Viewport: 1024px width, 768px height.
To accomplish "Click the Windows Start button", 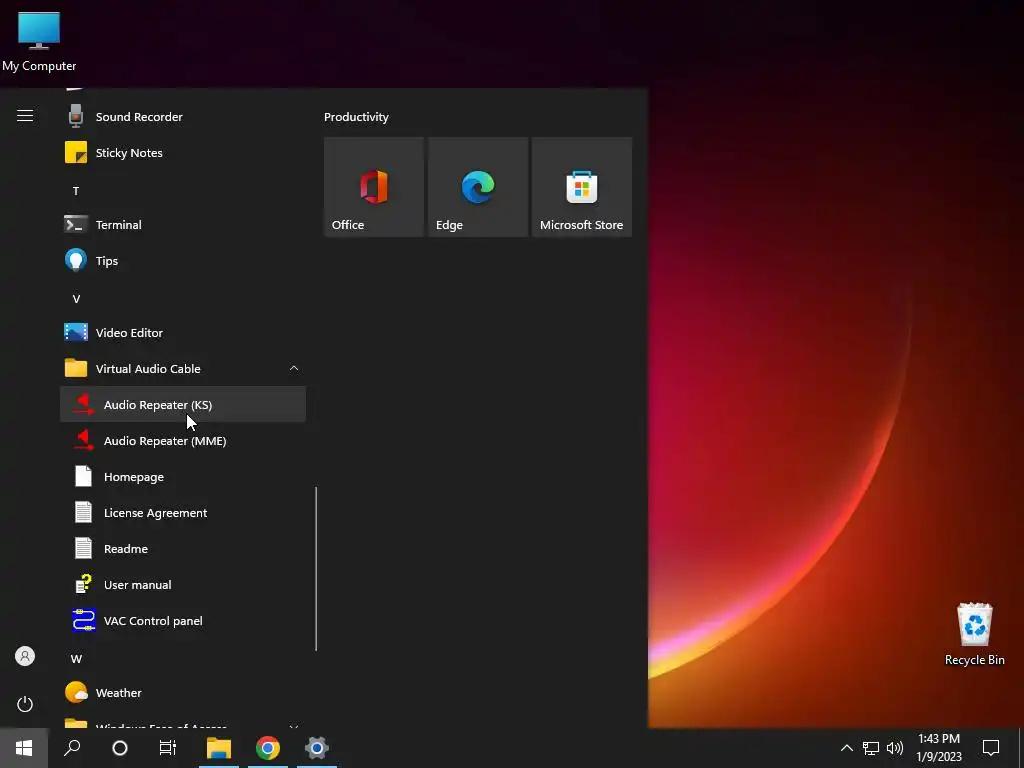I will click(x=24, y=748).
